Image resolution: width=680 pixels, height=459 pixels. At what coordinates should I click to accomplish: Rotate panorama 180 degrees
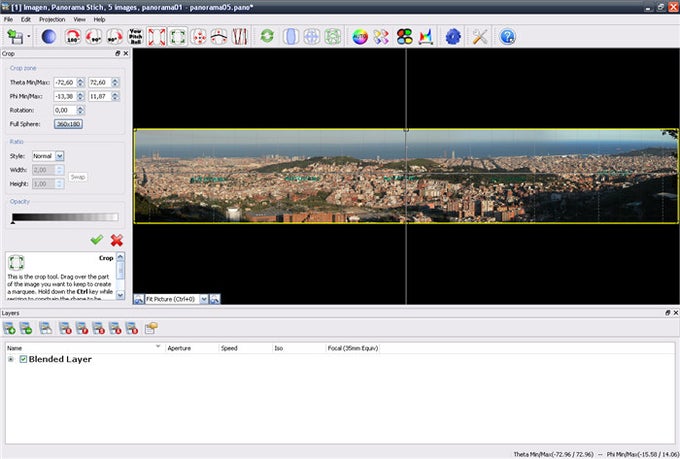(x=72, y=36)
